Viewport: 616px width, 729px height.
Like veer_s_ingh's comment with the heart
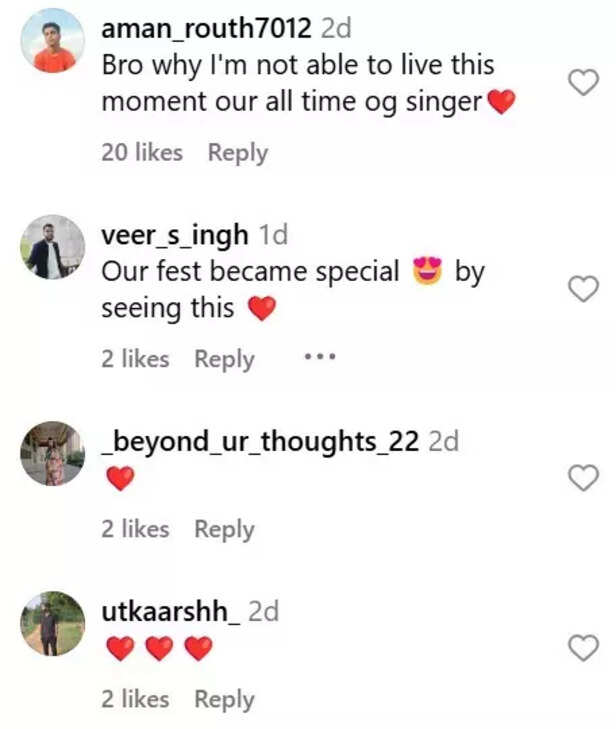[583, 290]
